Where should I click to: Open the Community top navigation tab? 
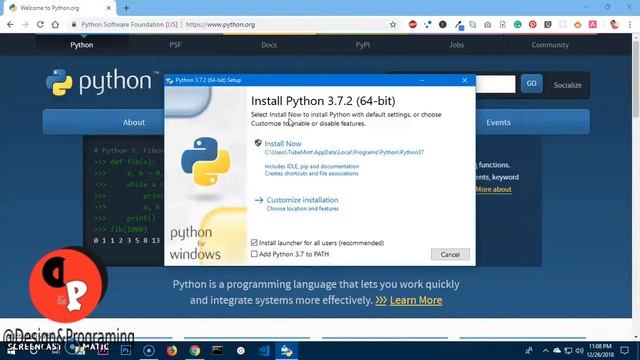tap(550, 45)
